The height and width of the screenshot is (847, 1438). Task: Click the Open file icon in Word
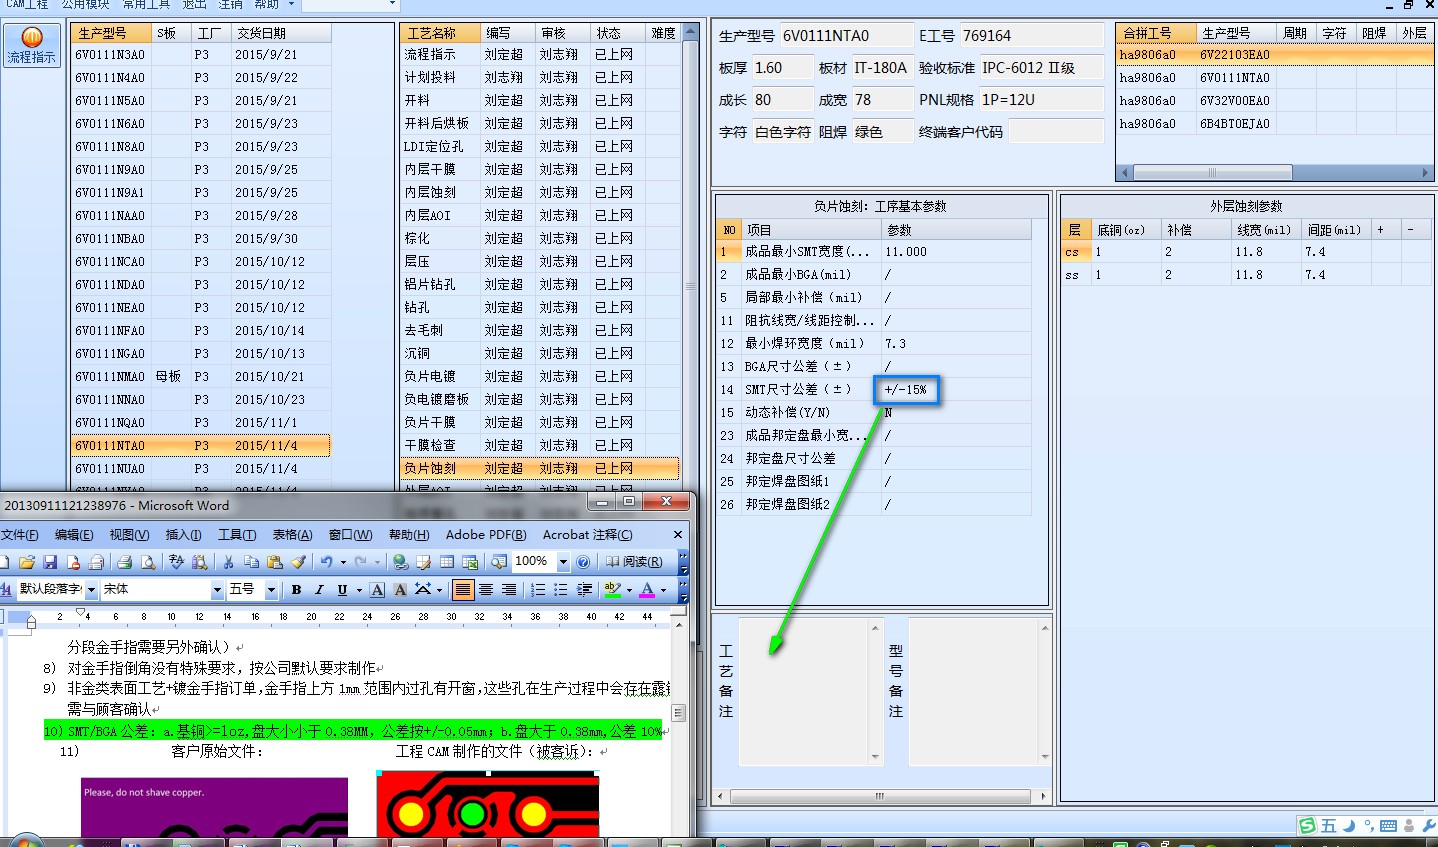pyautogui.click(x=27, y=562)
